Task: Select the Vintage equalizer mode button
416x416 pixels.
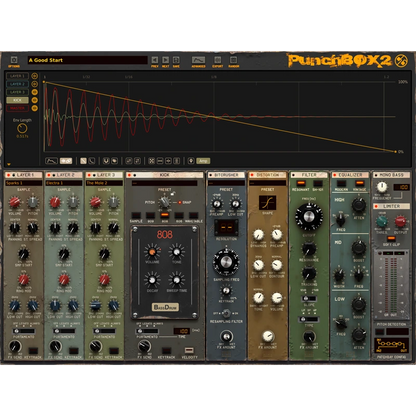Action: tap(359, 184)
